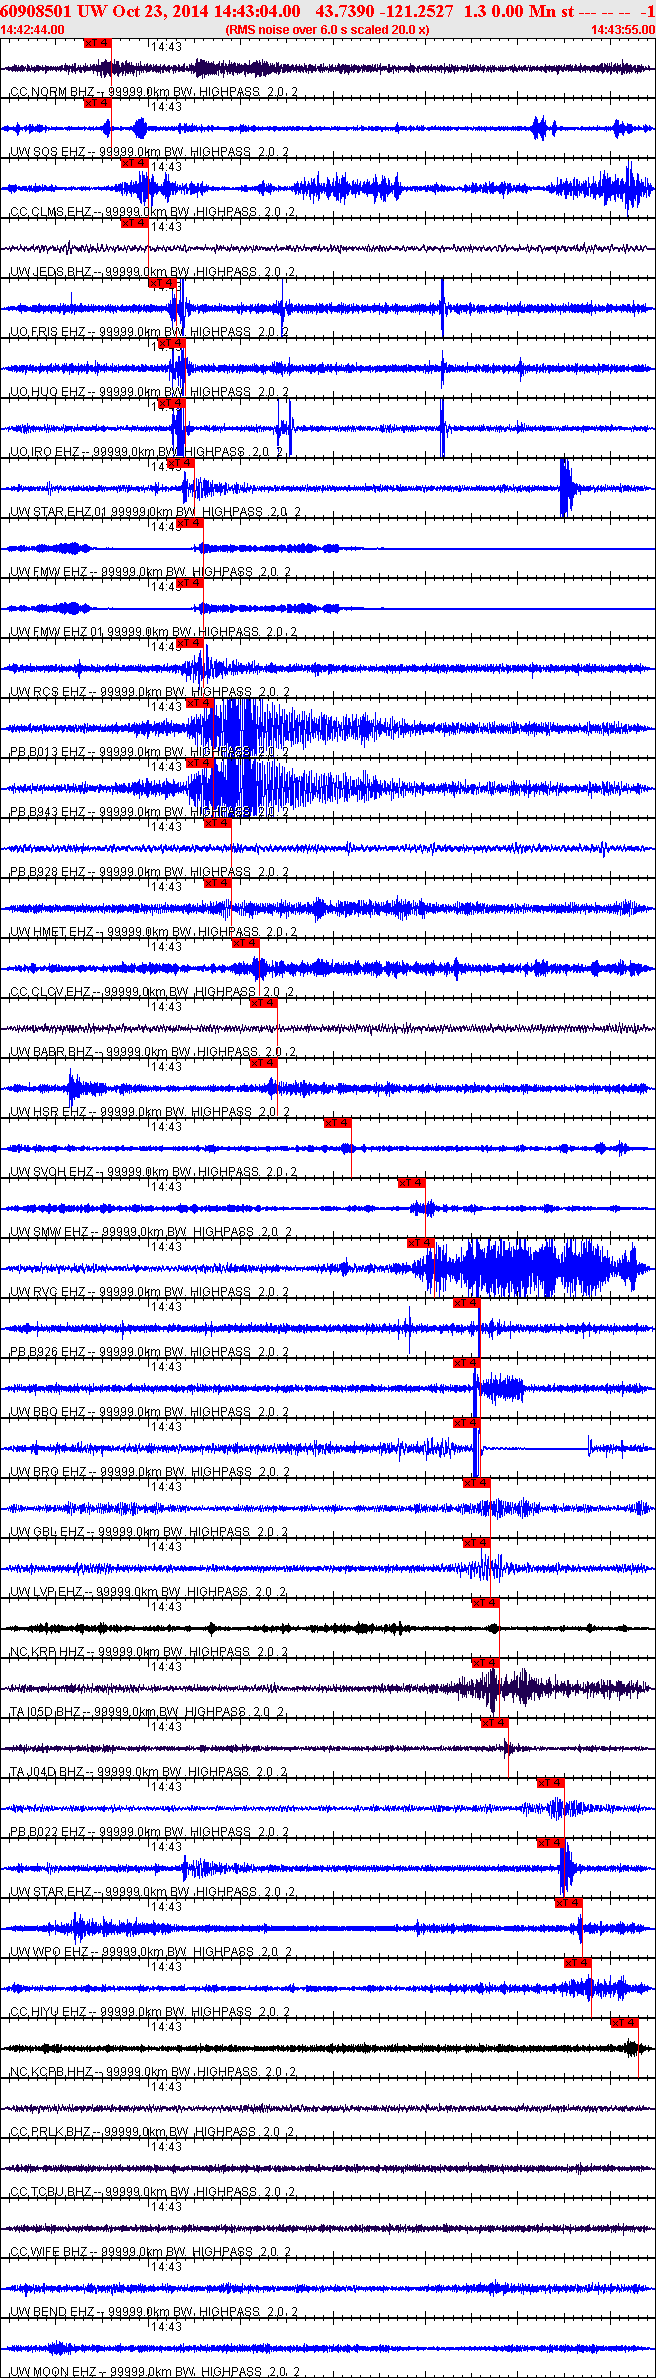Viewport: 656px width, 2378px height.
Task: Click the pick marker on UO HUO trace
Action: coord(172,343)
